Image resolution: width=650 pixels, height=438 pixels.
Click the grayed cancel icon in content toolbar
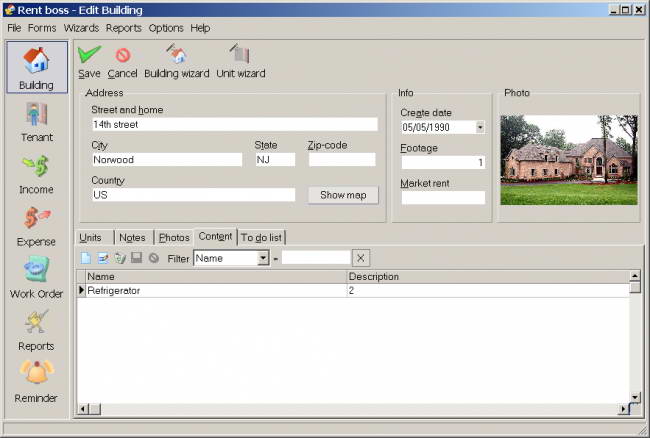[154, 258]
